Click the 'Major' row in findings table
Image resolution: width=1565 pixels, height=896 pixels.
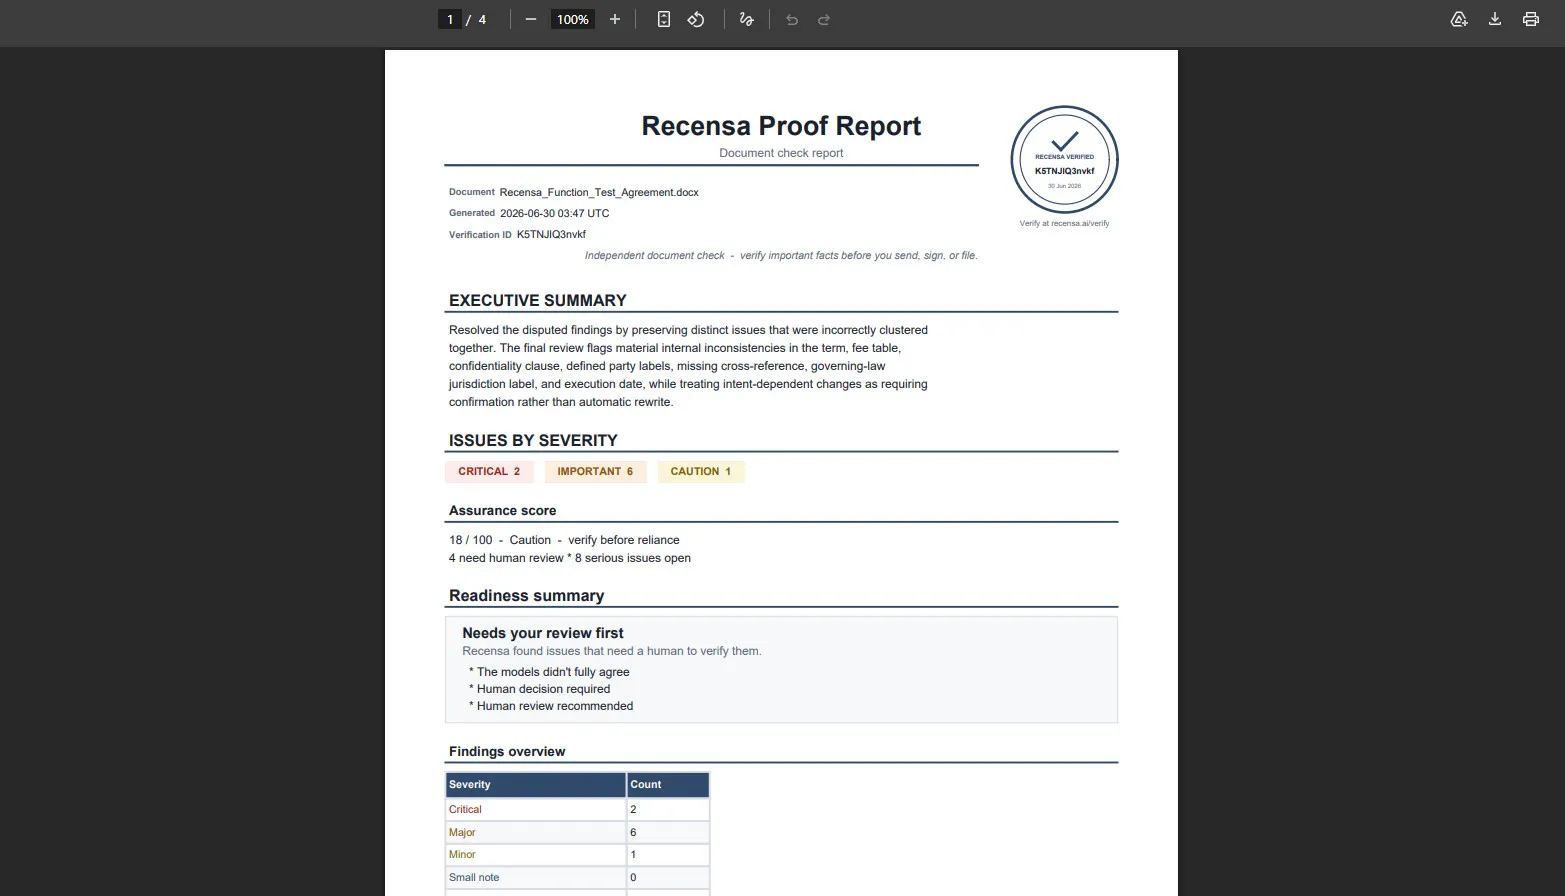(x=577, y=832)
